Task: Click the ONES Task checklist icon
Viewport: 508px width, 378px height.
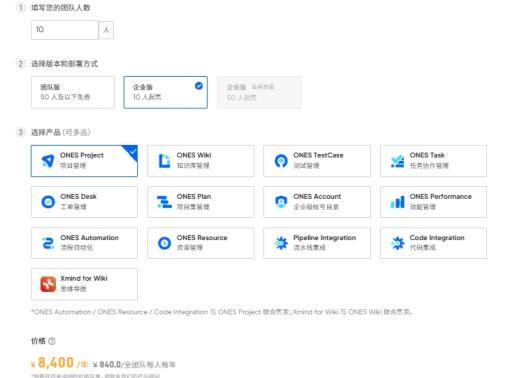Action: pos(398,161)
